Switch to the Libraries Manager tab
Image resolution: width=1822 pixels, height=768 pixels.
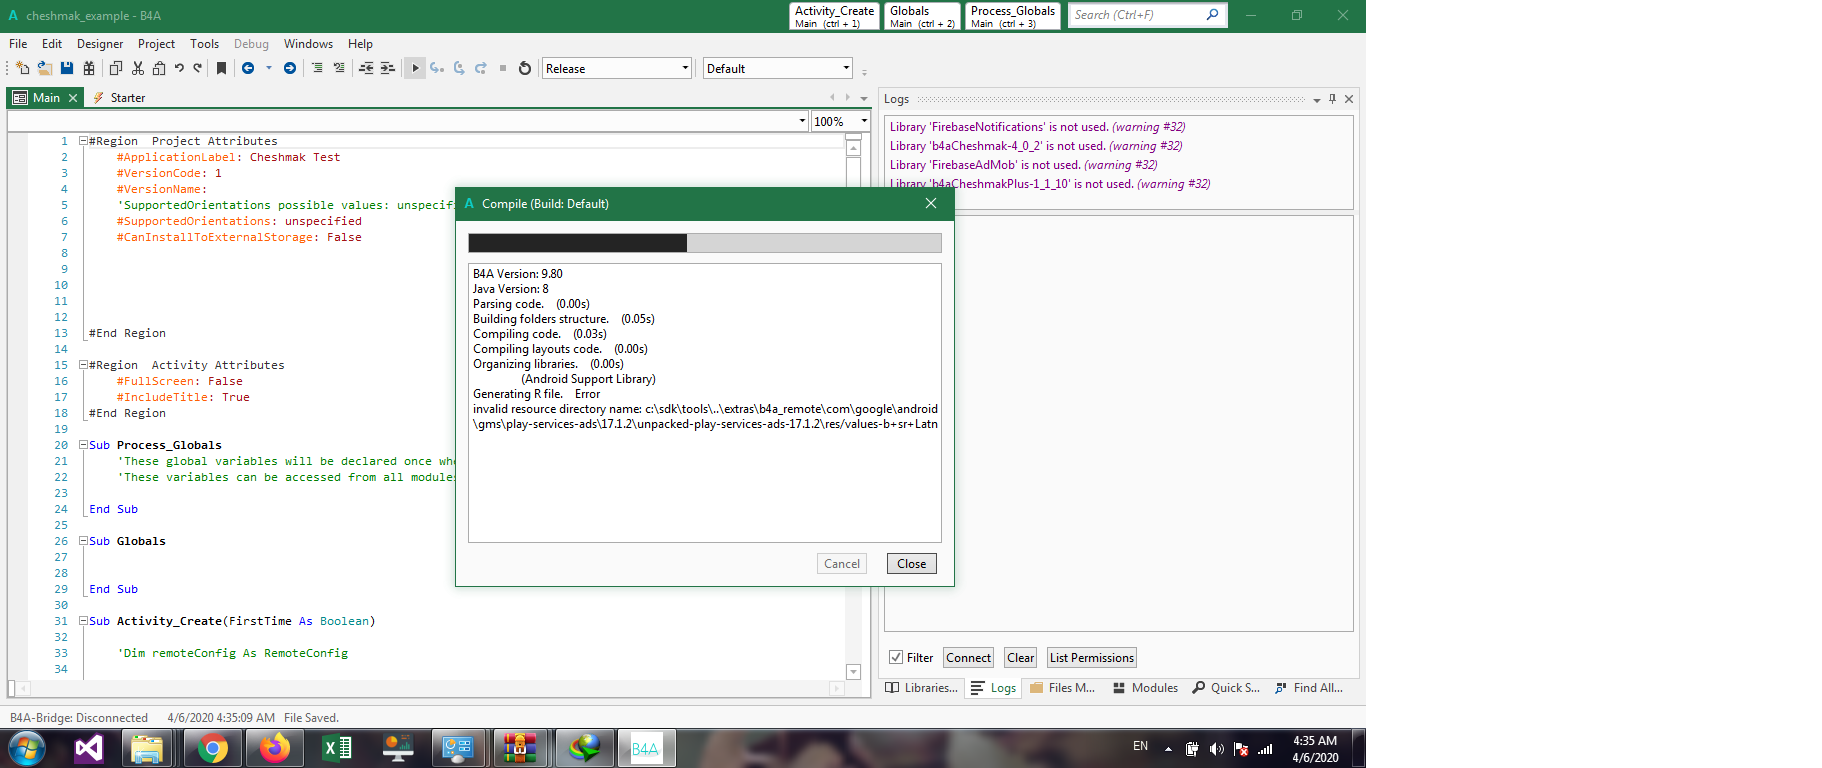[x=922, y=688]
